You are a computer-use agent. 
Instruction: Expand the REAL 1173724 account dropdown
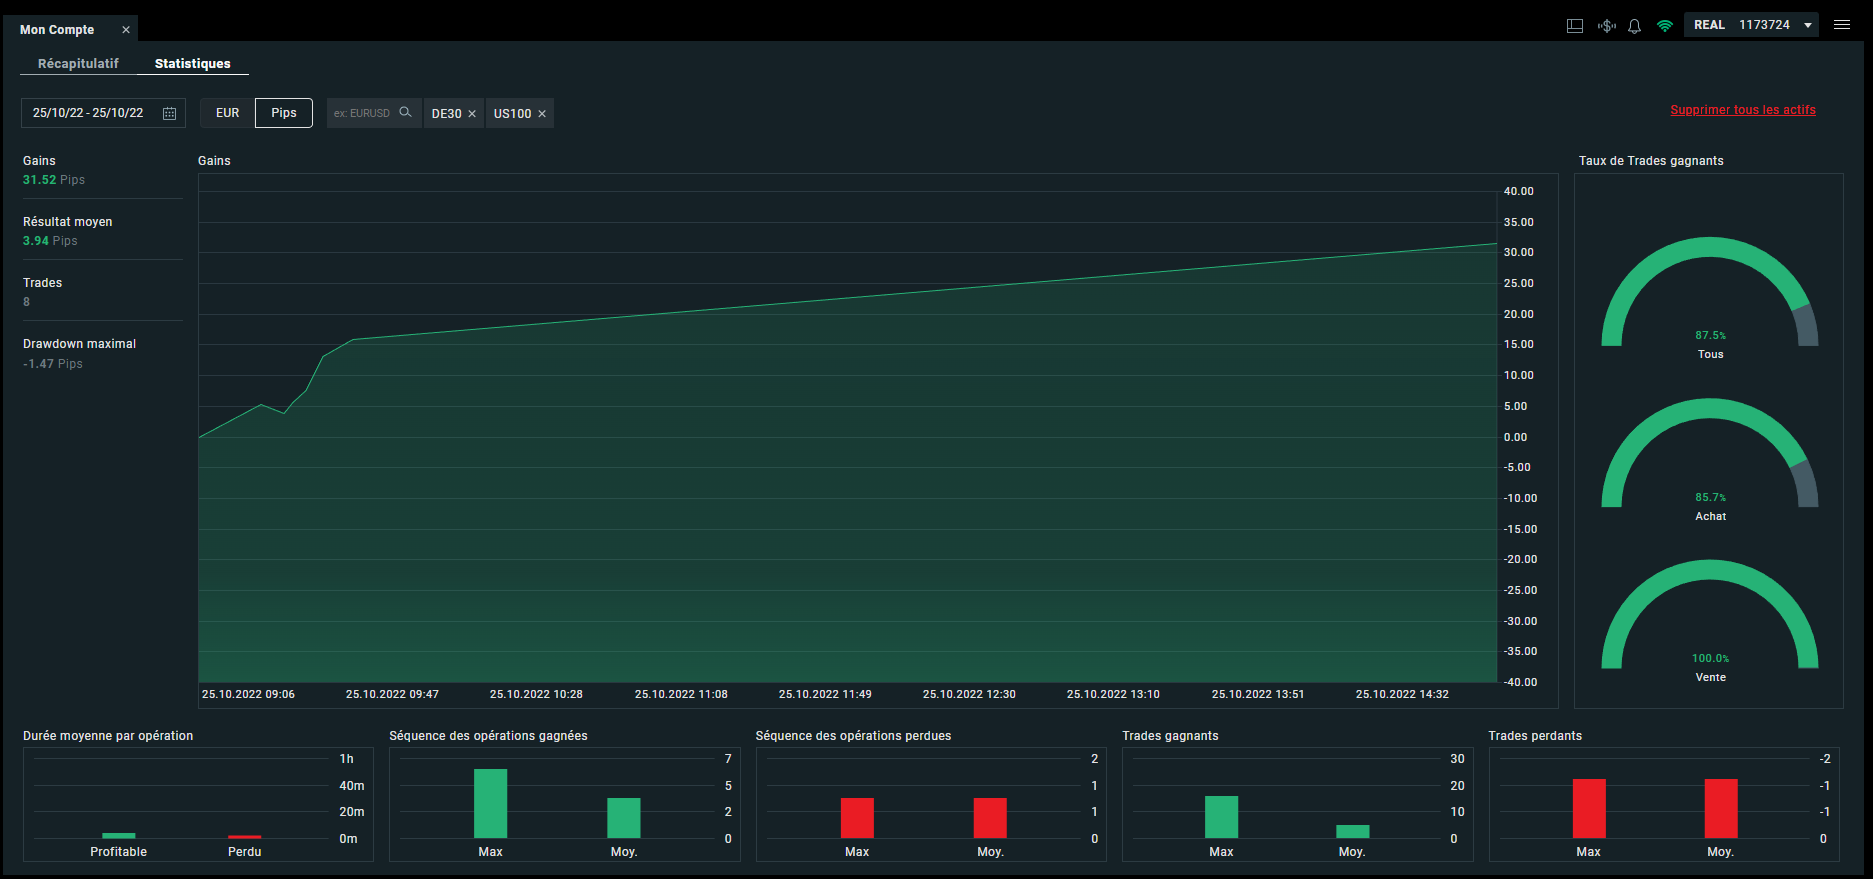(1751, 25)
